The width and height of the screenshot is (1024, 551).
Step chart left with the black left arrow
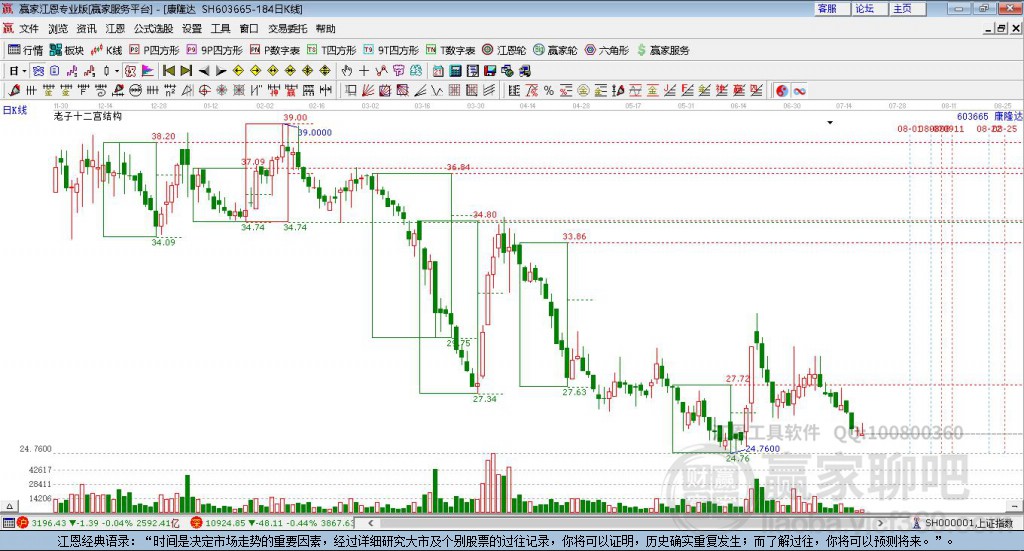[204, 71]
